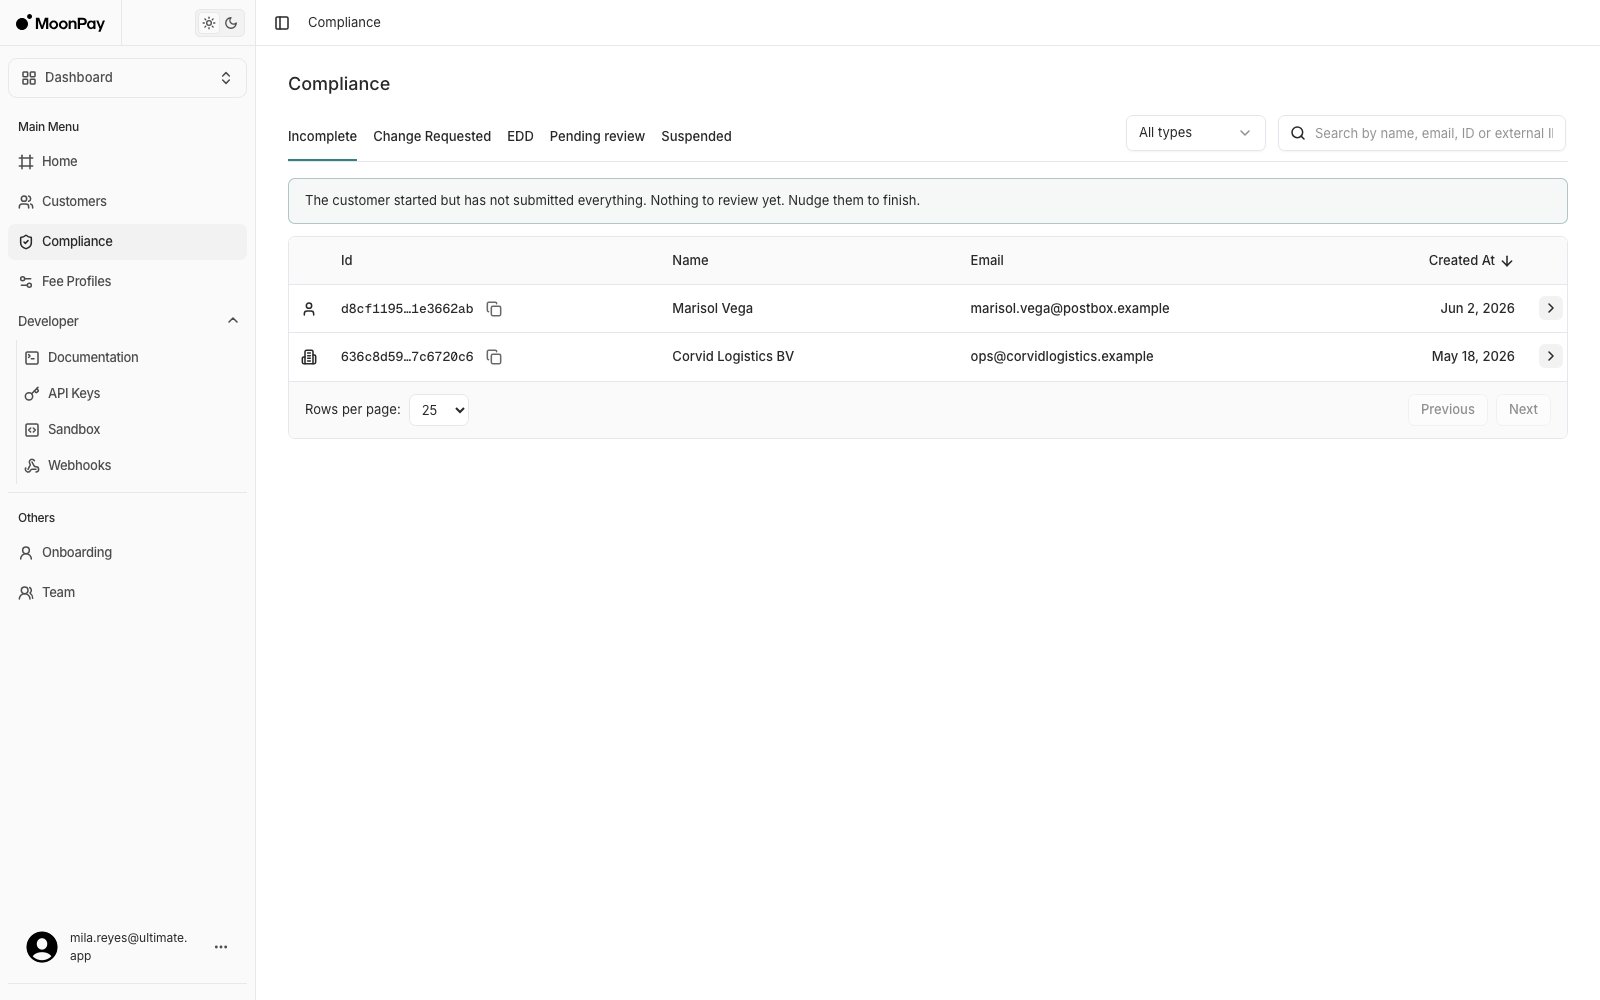Change rows per page dropdown
The image size is (1600, 1000).
point(439,410)
